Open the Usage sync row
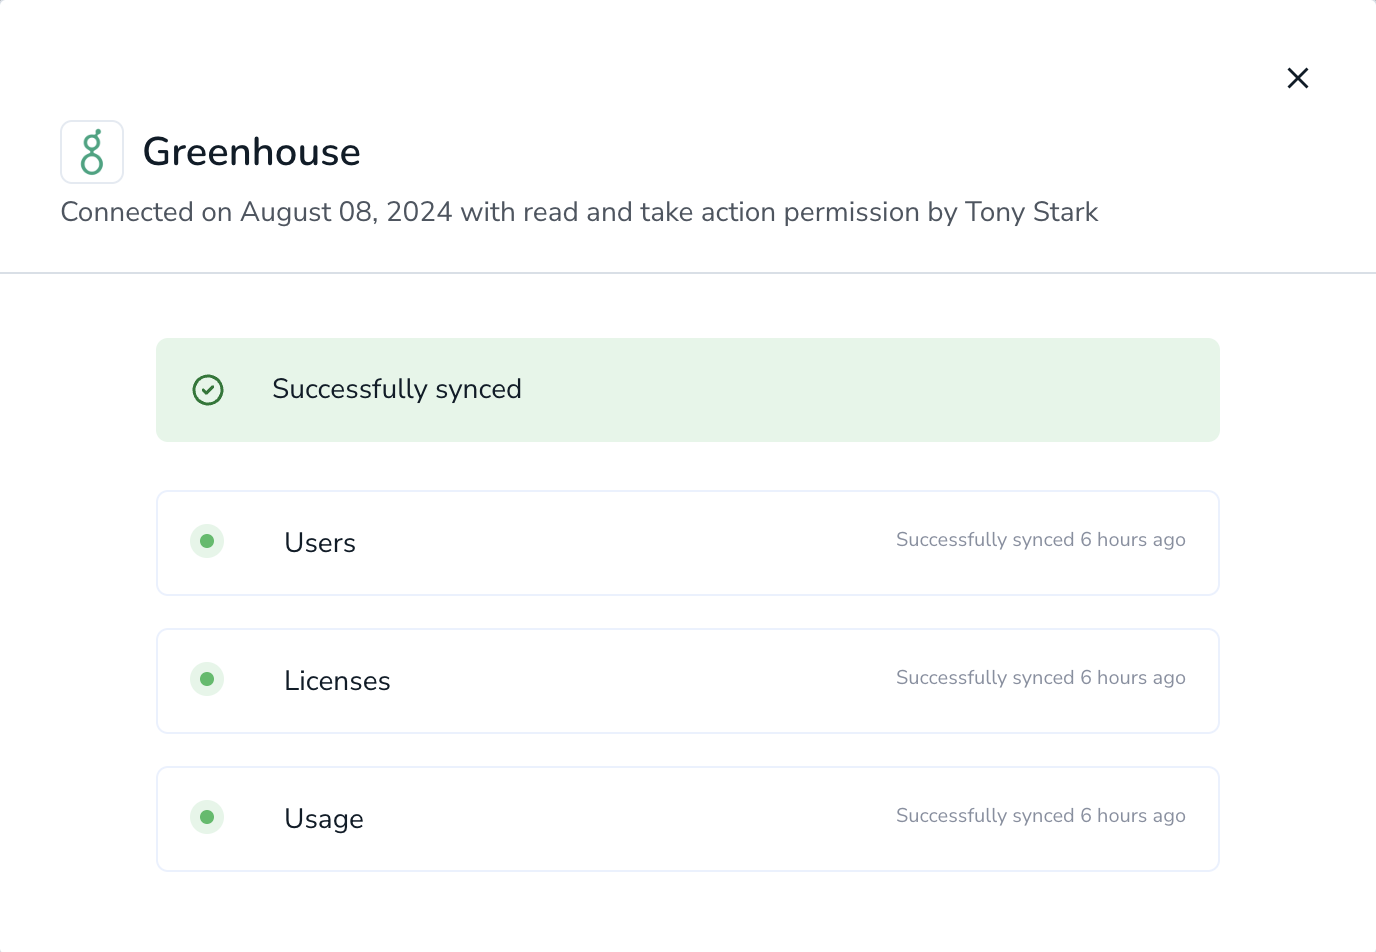 coord(688,819)
